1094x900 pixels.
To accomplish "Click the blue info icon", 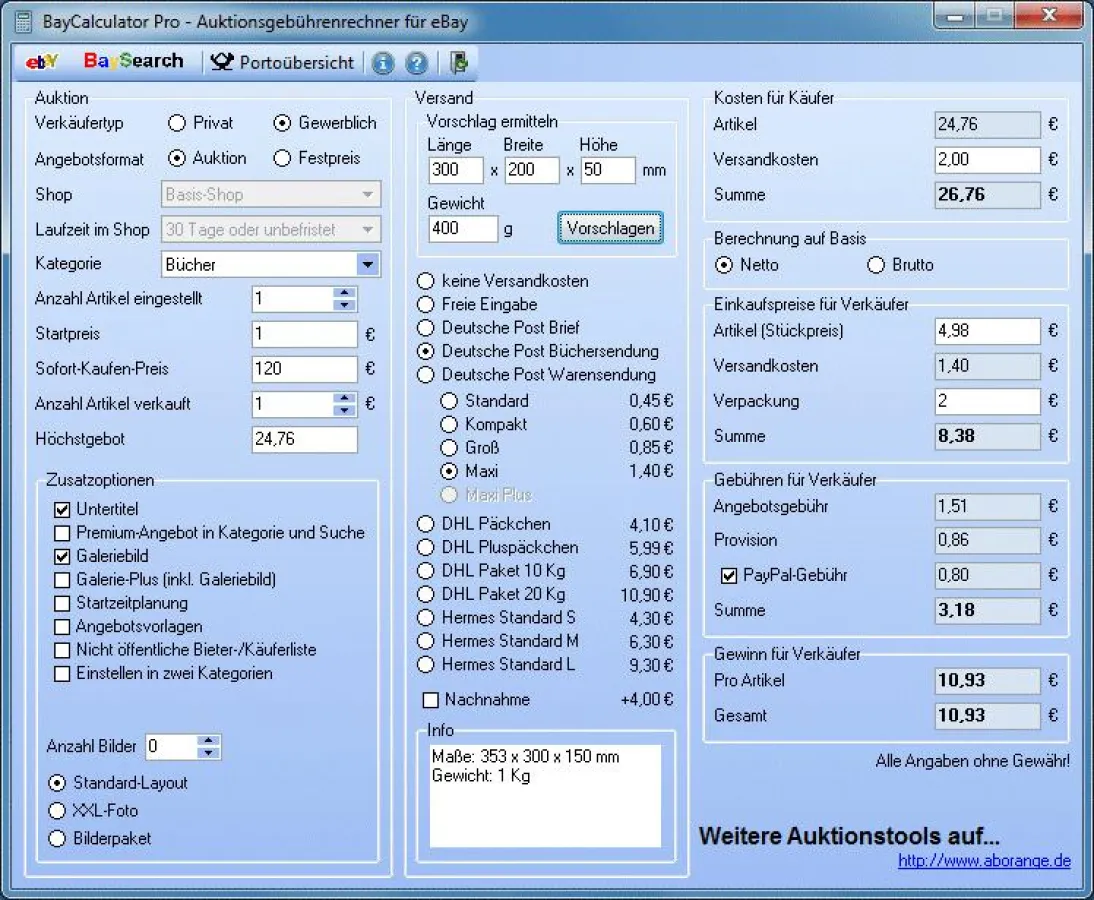I will click(383, 63).
